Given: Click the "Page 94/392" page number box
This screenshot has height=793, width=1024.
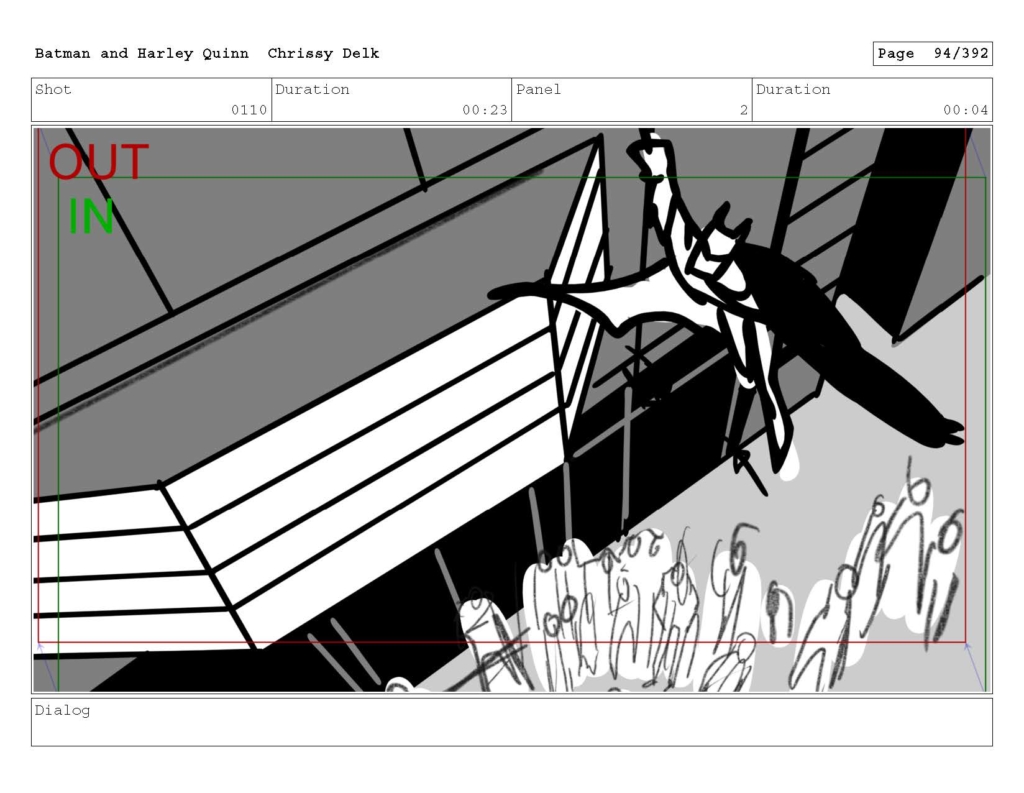Looking at the screenshot, I should coord(933,54).
